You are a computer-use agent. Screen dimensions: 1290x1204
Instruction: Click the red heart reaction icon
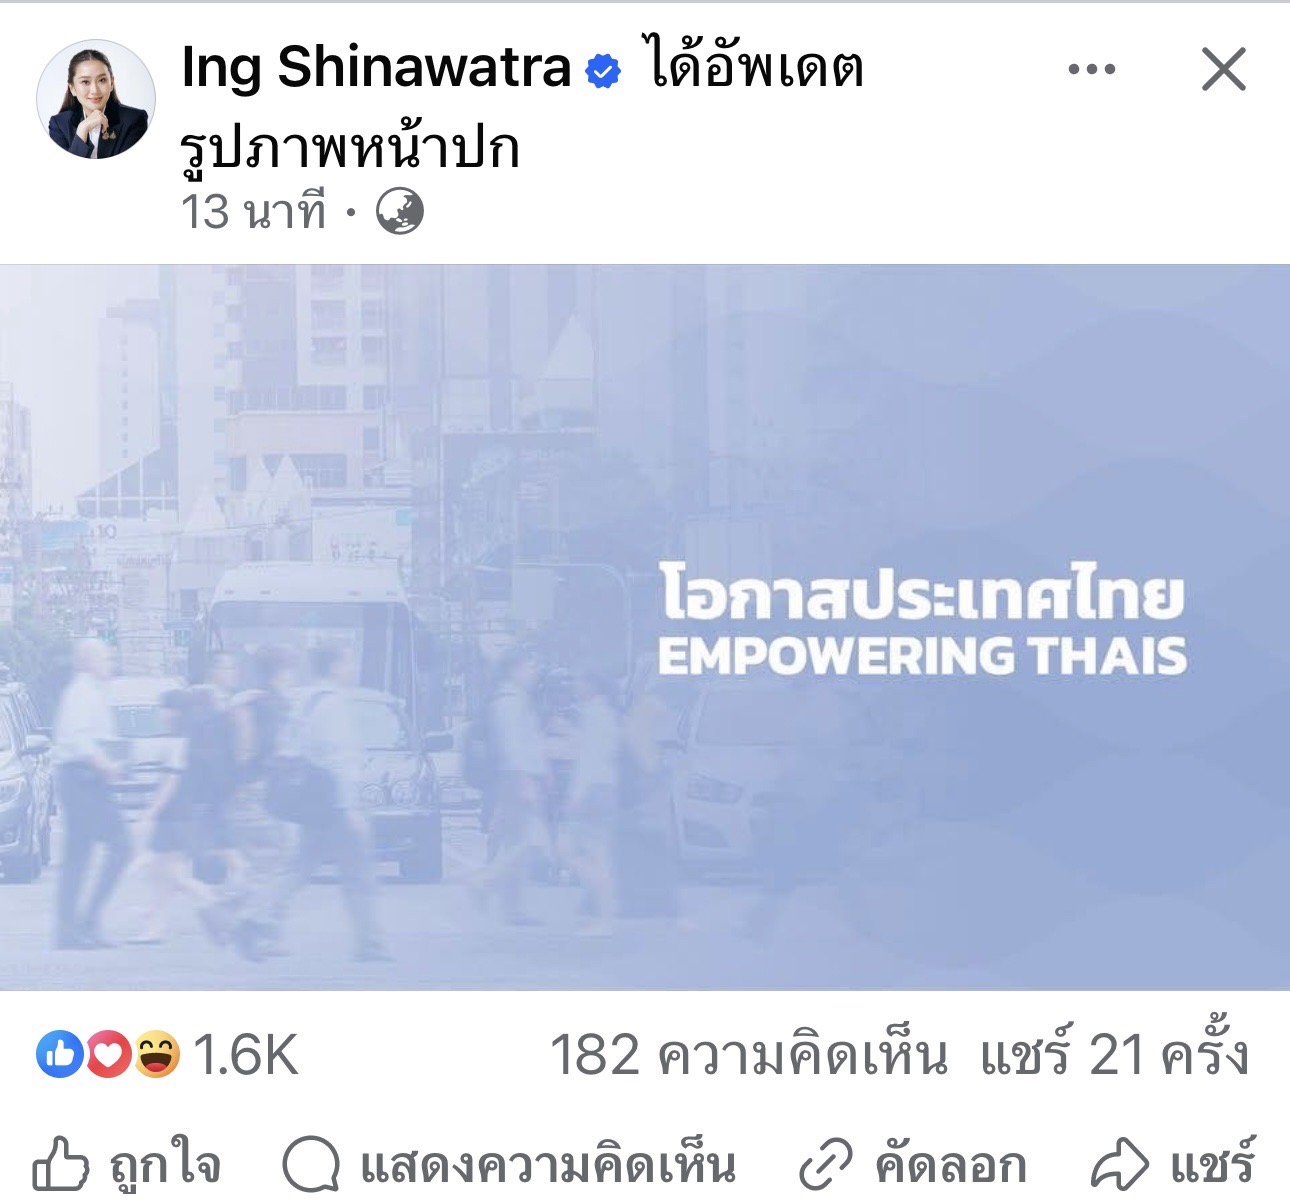click(x=108, y=1055)
